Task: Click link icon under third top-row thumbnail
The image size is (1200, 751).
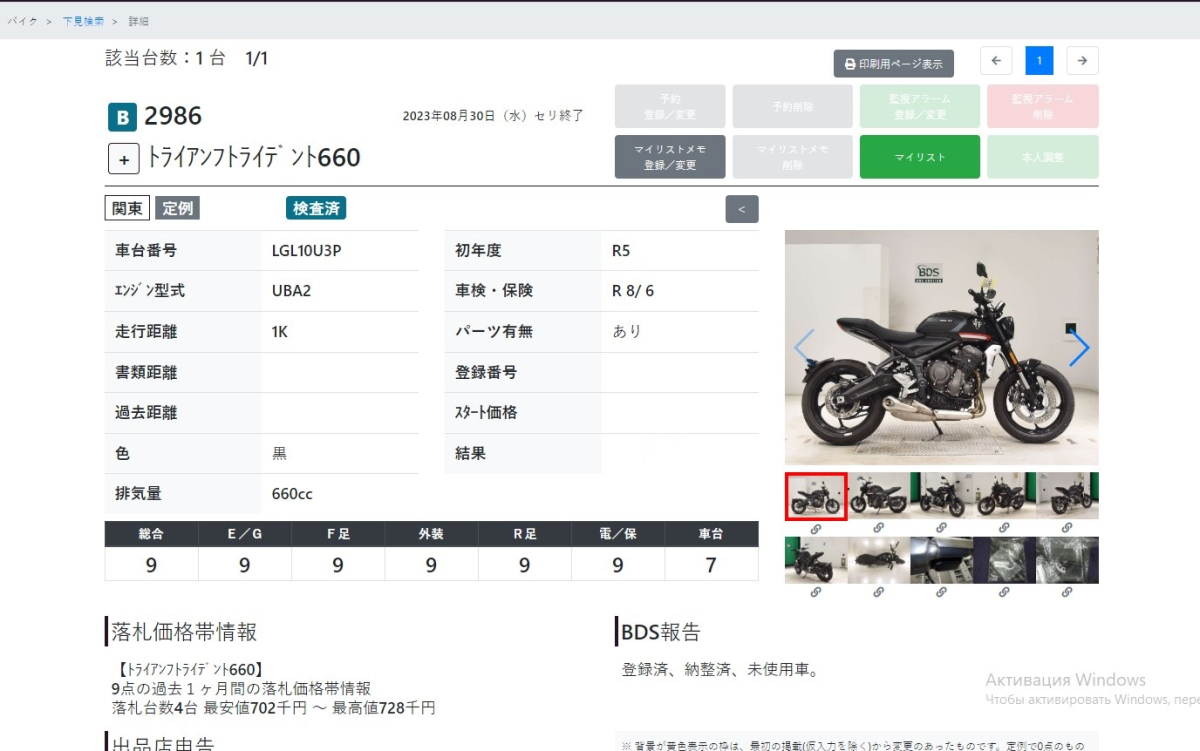Action: [941, 528]
